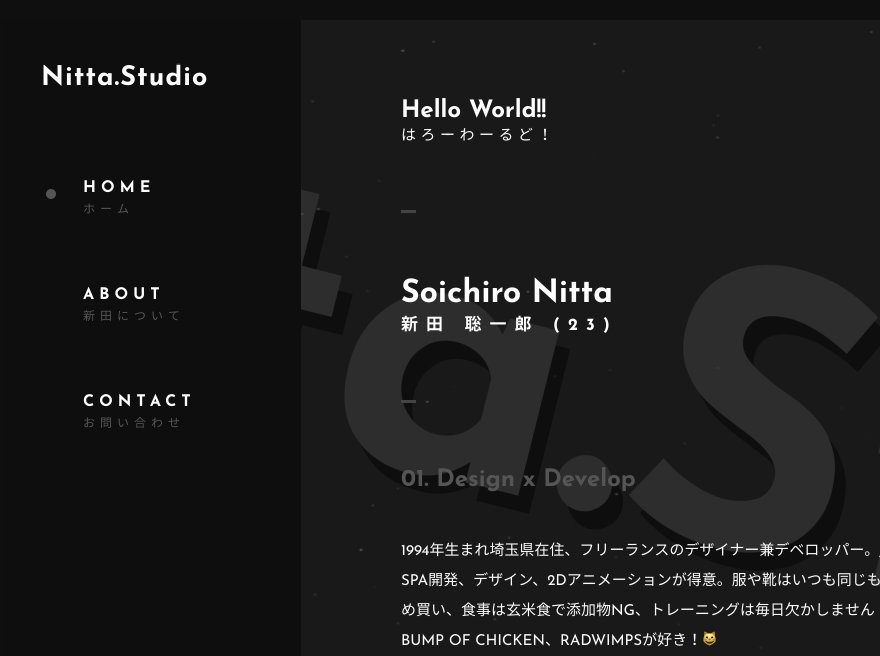Click the paragraph line starting SPA開発

pyautogui.click(x=640, y=579)
